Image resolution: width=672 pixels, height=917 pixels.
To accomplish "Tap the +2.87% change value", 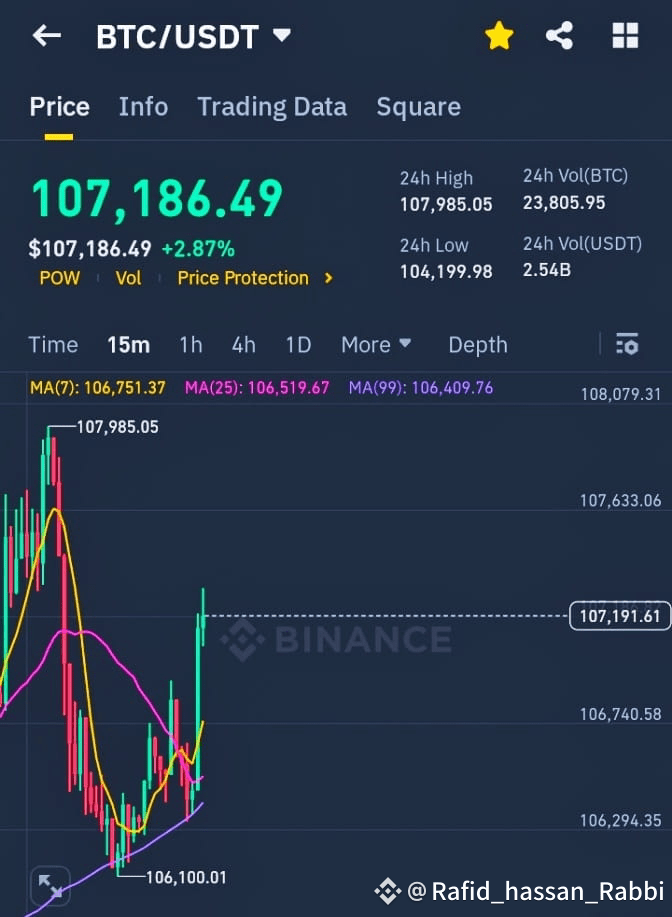I will click(198, 249).
